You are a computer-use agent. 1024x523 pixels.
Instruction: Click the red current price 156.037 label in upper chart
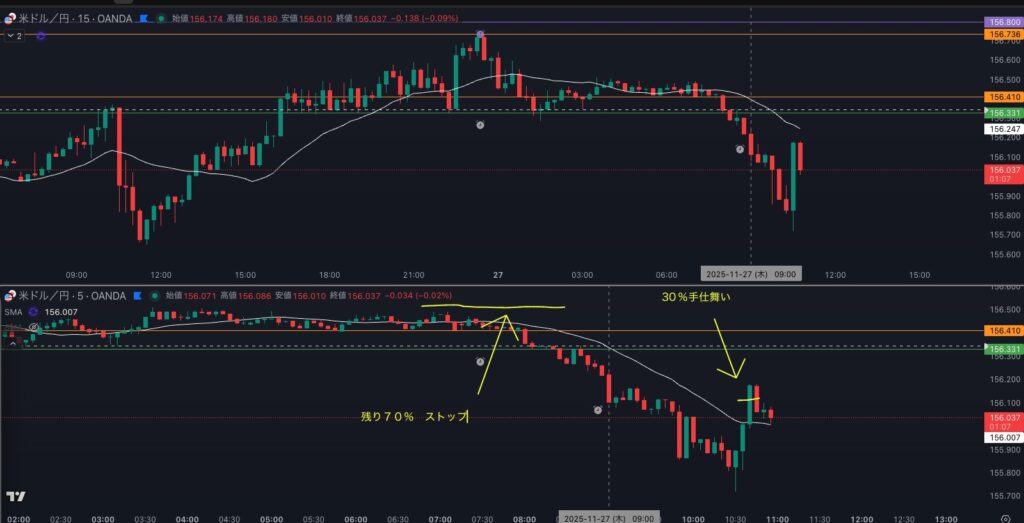pyautogui.click(x=1003, y=170)
